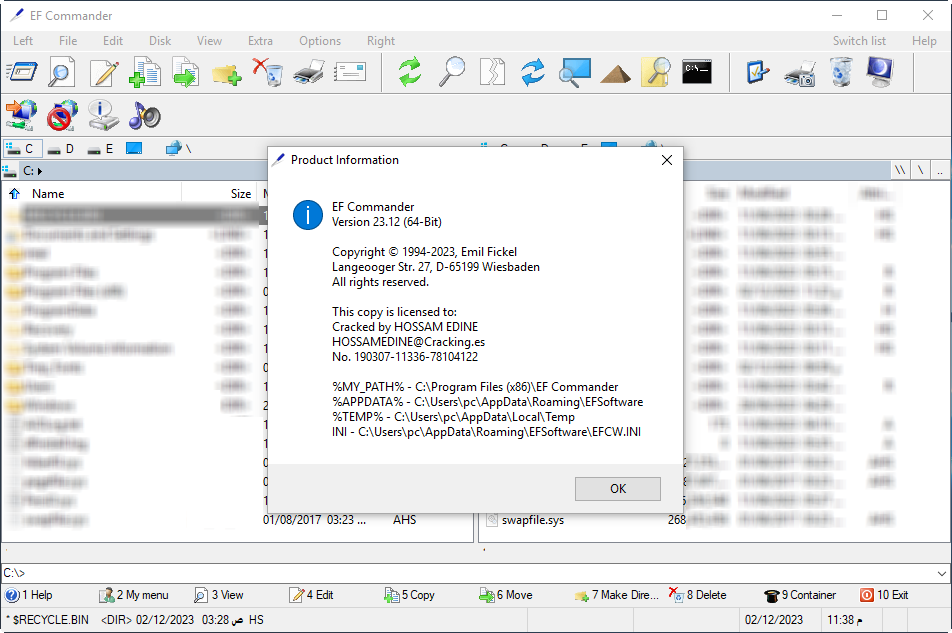Click the 4 Edit function button
The image size is (952, 633).
coord(311,595)
